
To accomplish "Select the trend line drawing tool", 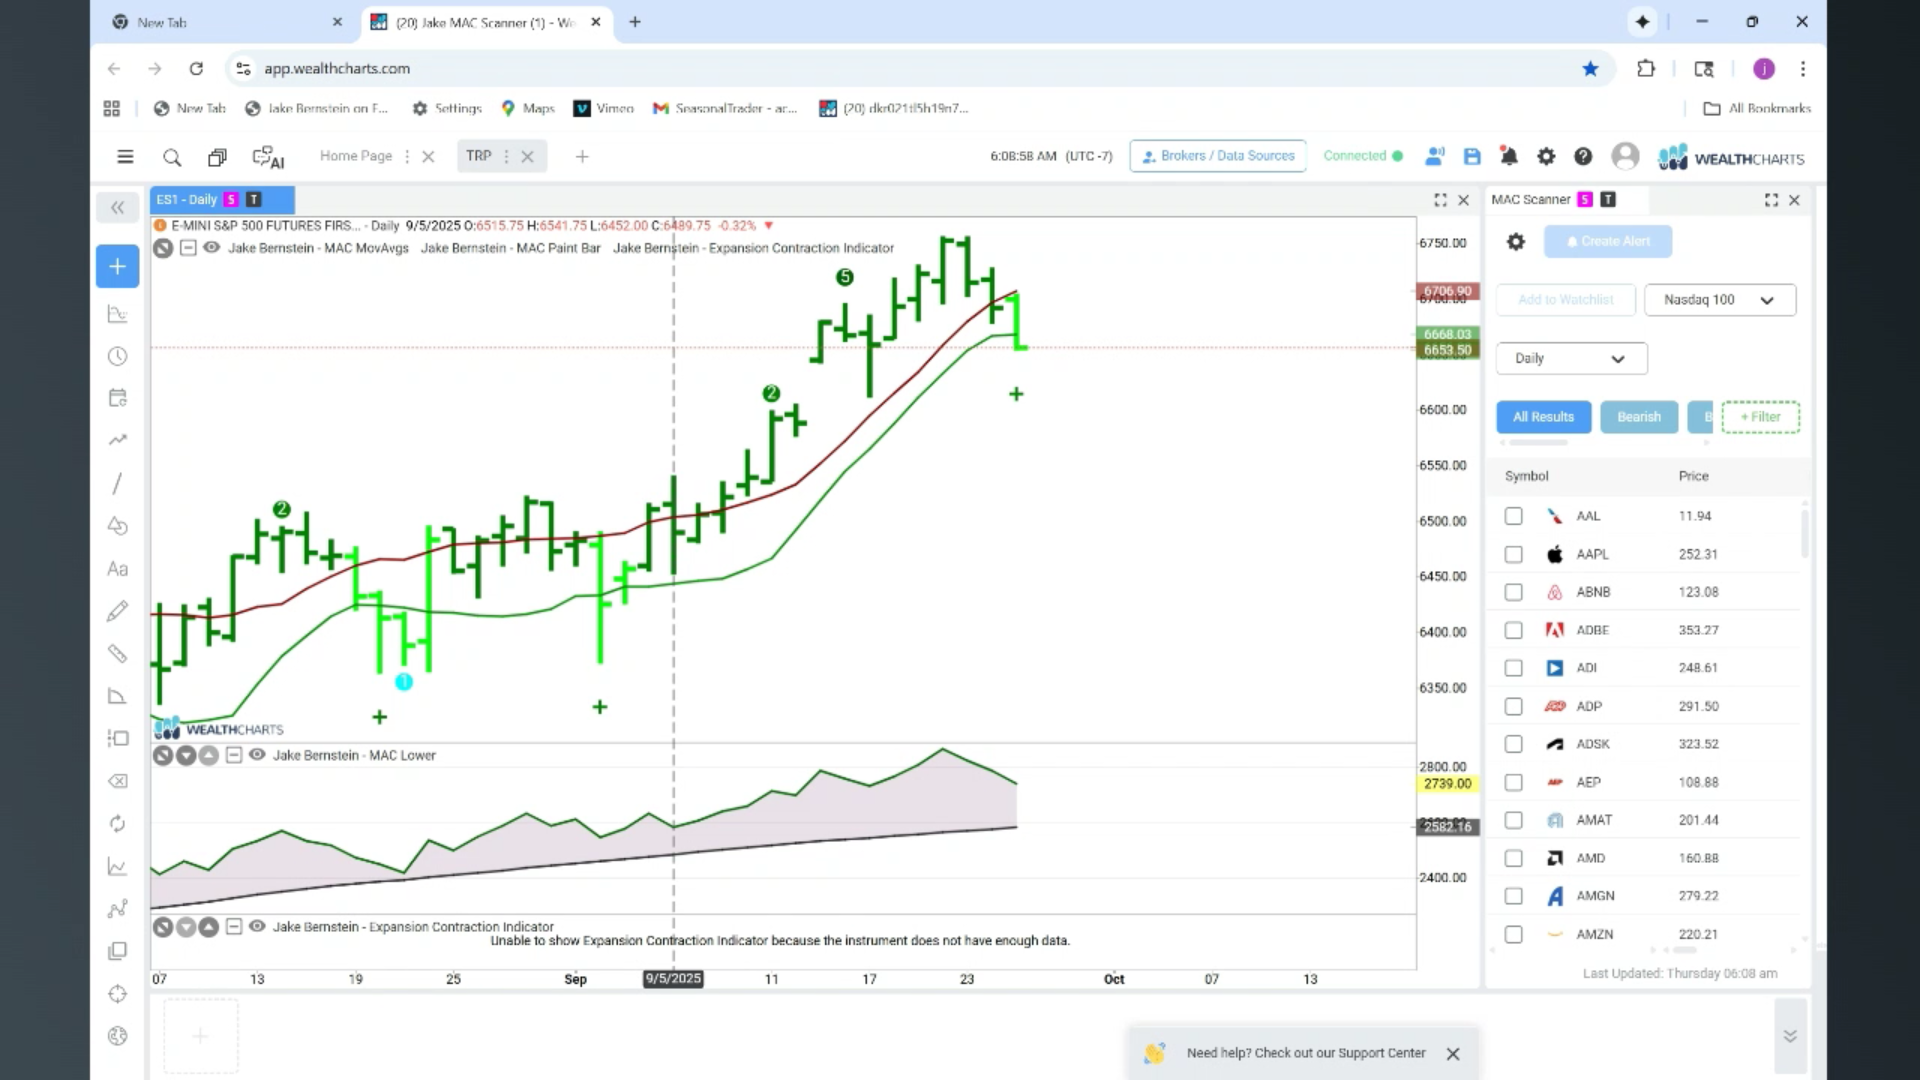I will click(117, 483).
